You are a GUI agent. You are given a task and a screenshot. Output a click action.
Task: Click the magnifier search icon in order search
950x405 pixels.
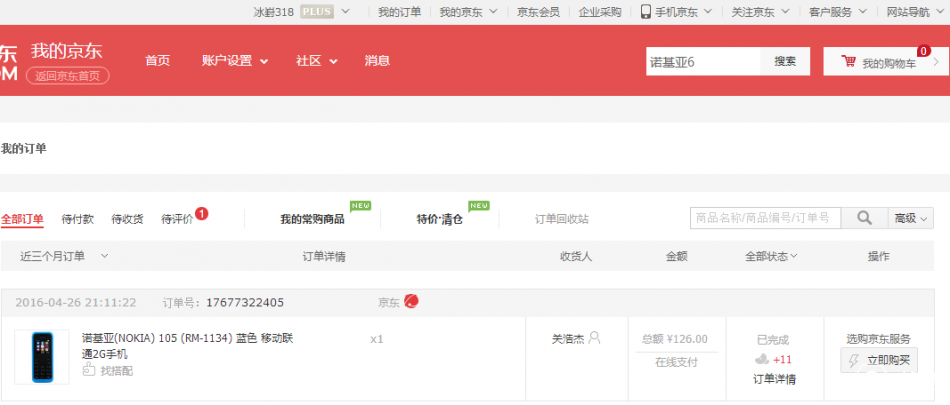pos(865,218)
